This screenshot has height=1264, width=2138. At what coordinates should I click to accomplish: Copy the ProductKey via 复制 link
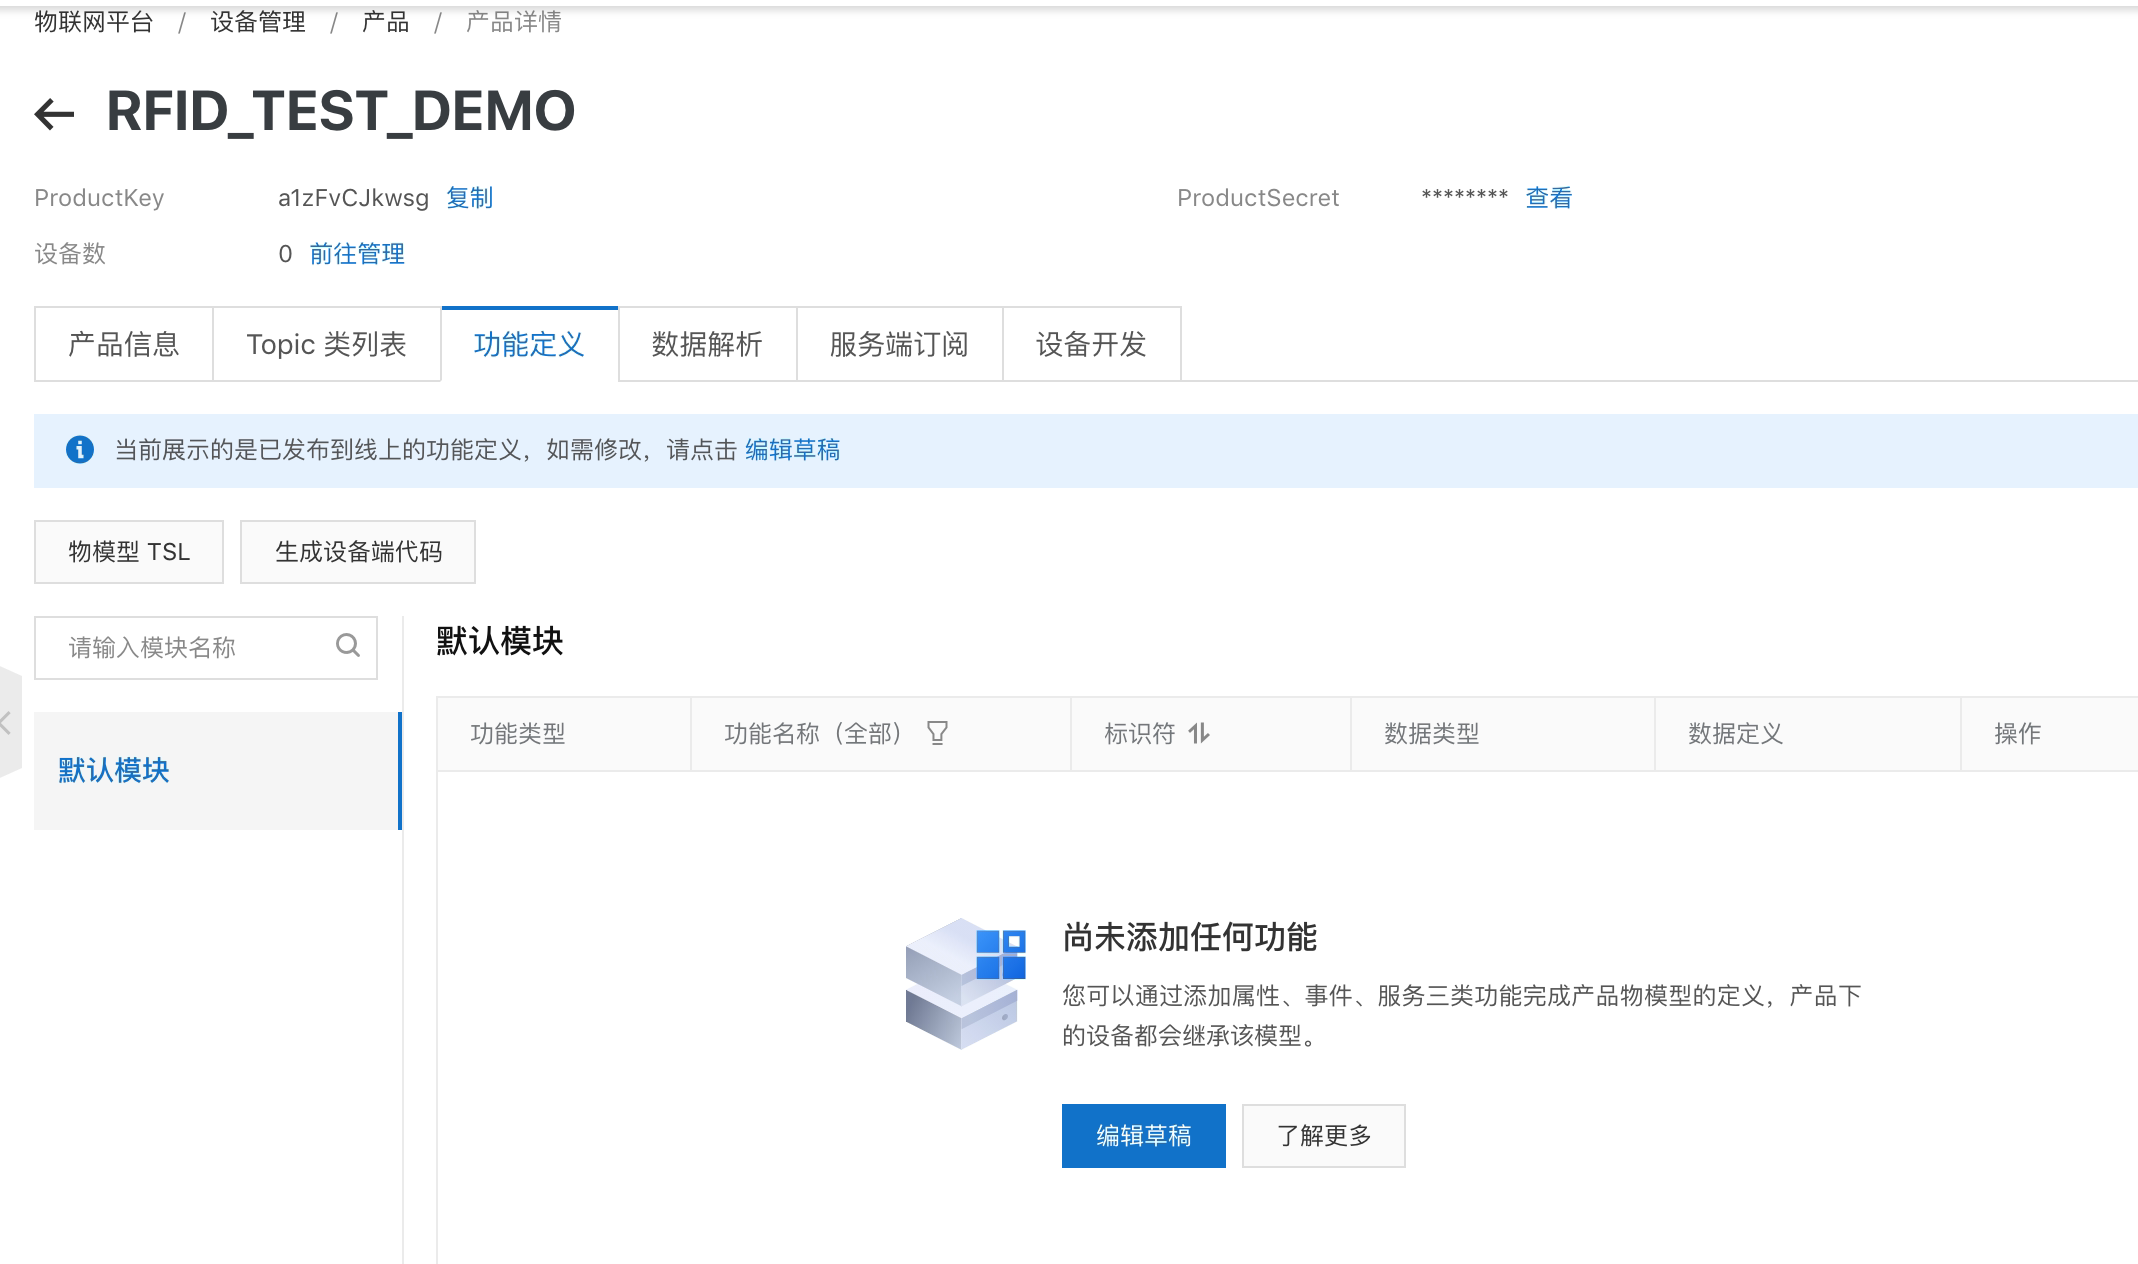469,198
